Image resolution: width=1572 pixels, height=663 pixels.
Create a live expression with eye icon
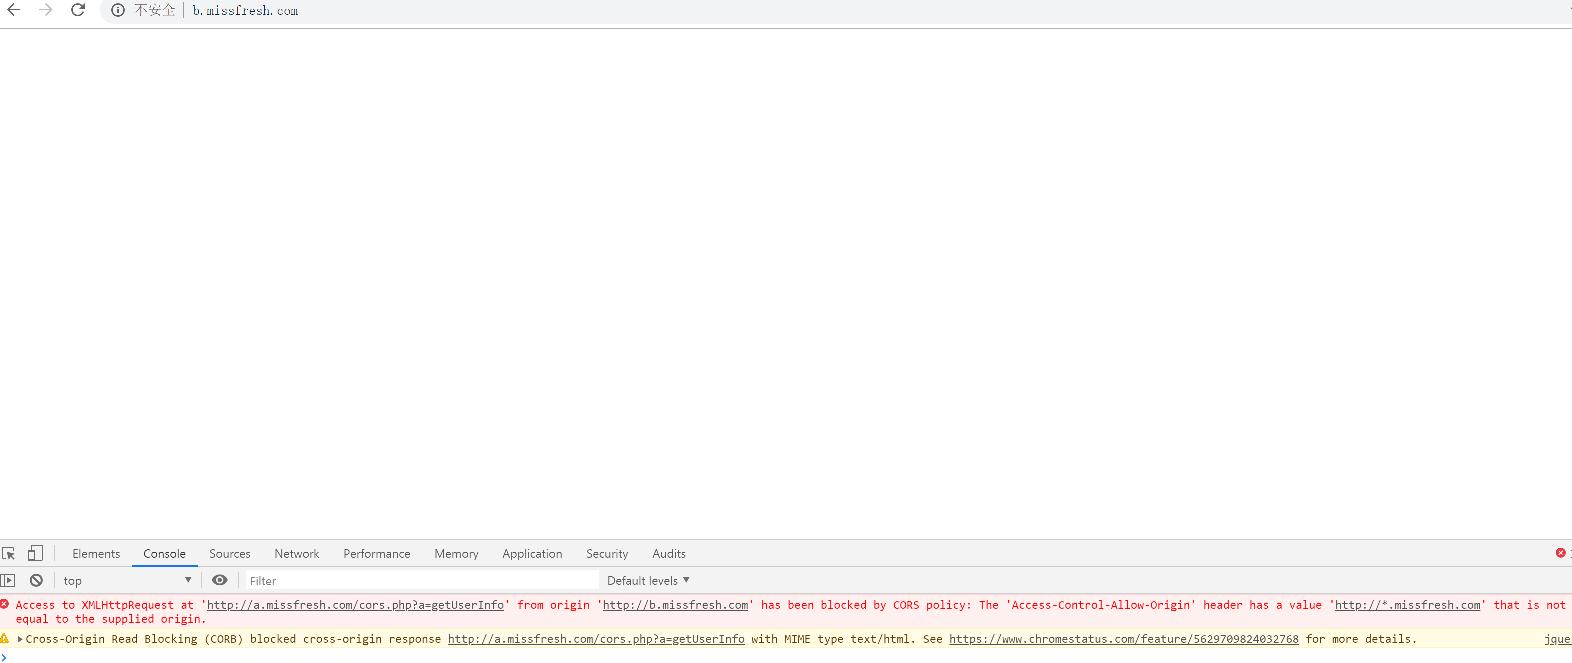220,580
